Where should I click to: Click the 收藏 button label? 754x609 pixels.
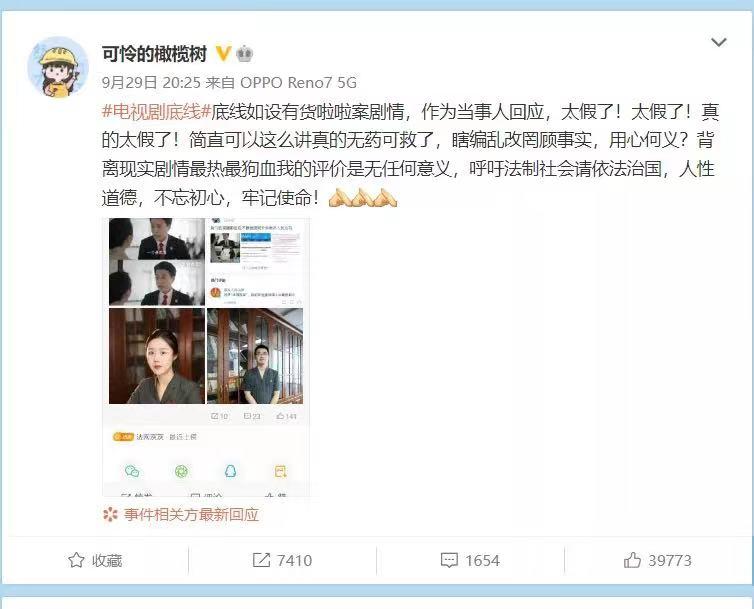click(107, 560)
